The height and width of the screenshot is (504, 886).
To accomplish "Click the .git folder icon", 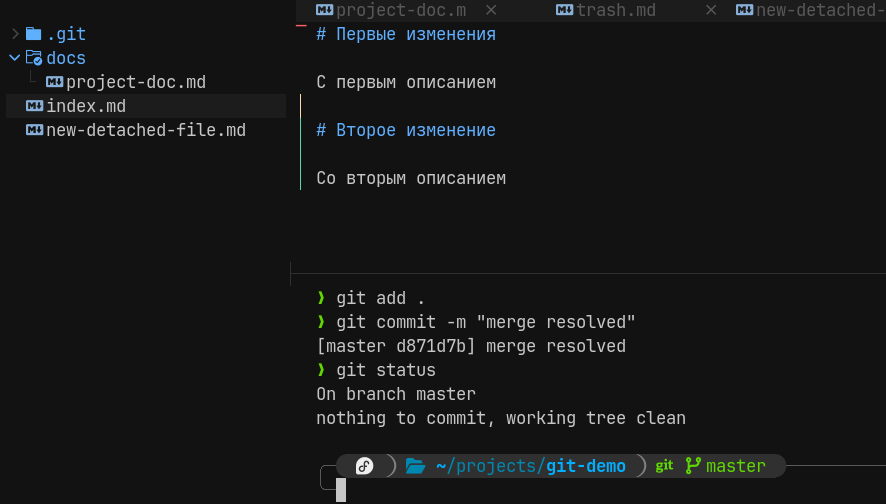I will 33,34.
